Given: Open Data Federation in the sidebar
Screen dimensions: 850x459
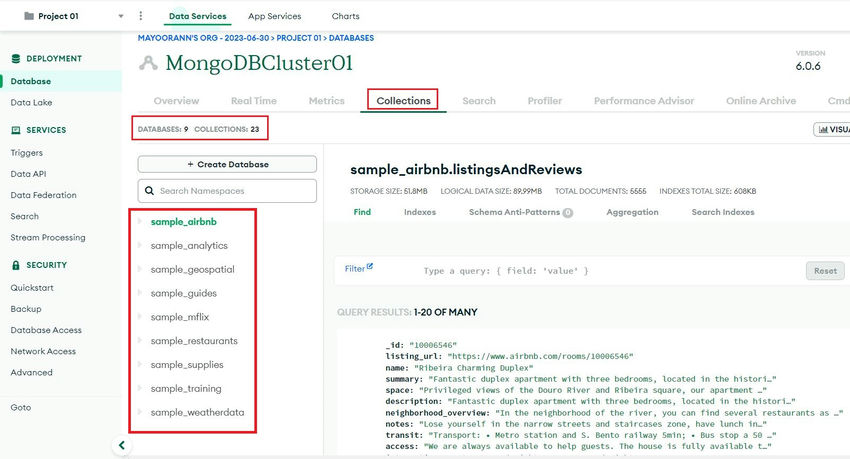Looking at the screenshot, I should coord(43,195).
